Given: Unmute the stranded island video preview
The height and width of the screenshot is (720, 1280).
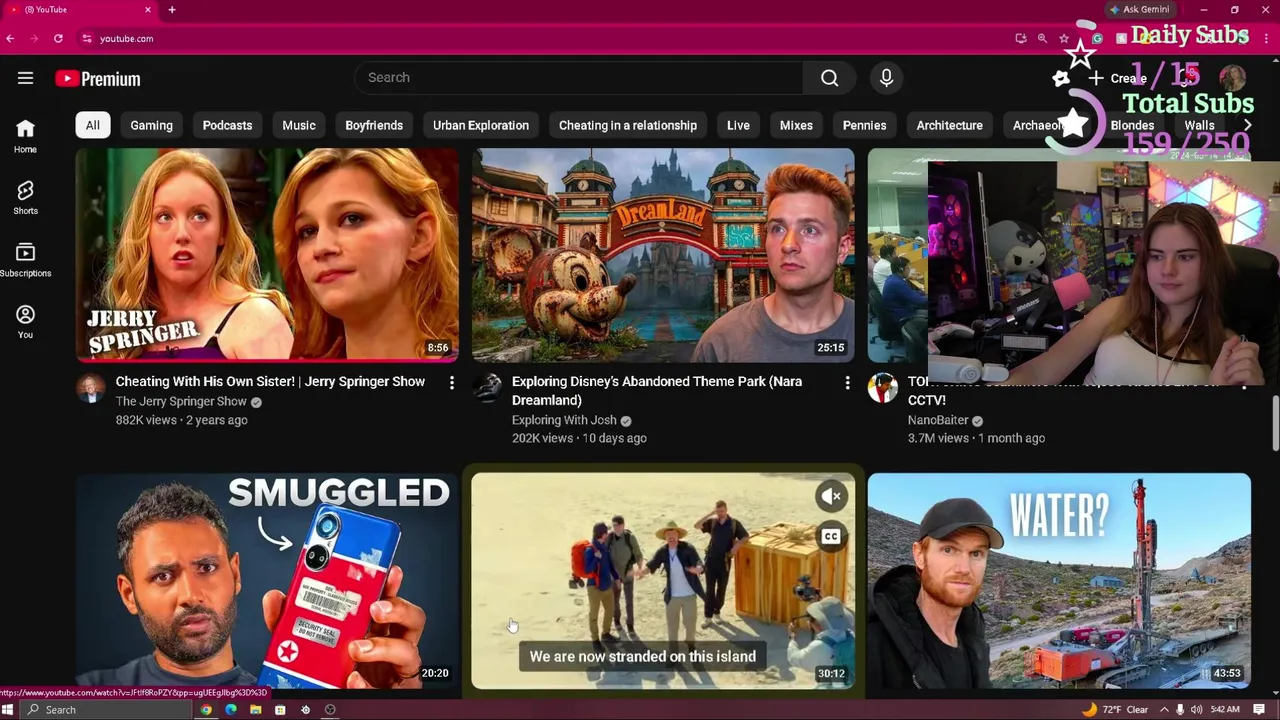Looking at the screenshot, I should [831, 496].
